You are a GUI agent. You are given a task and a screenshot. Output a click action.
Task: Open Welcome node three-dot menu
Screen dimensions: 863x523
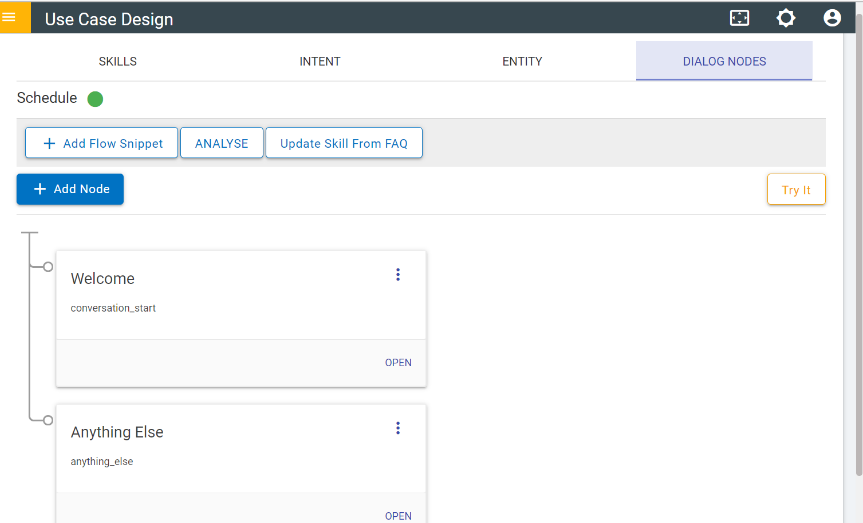[x=398, y=275]
